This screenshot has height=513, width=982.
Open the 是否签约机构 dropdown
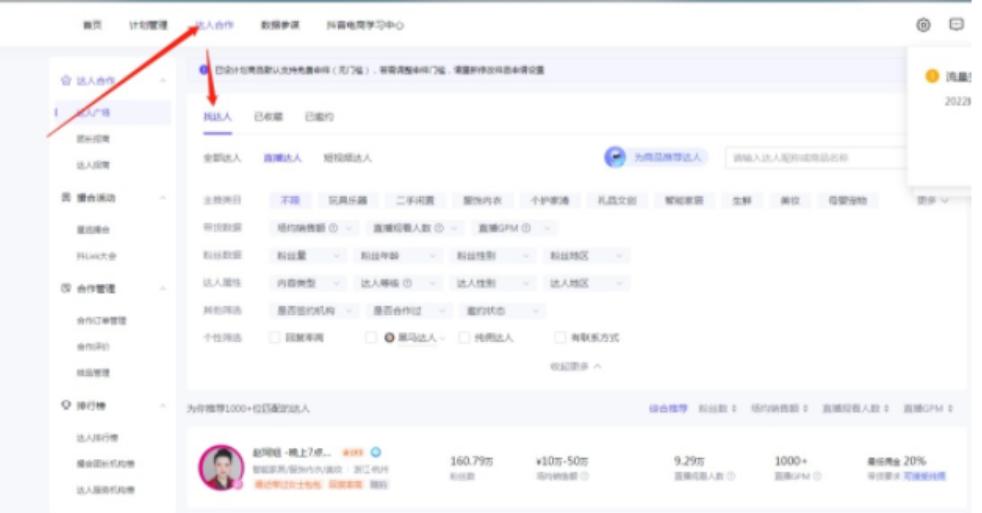pyautogui.click(x=314, y=311)
